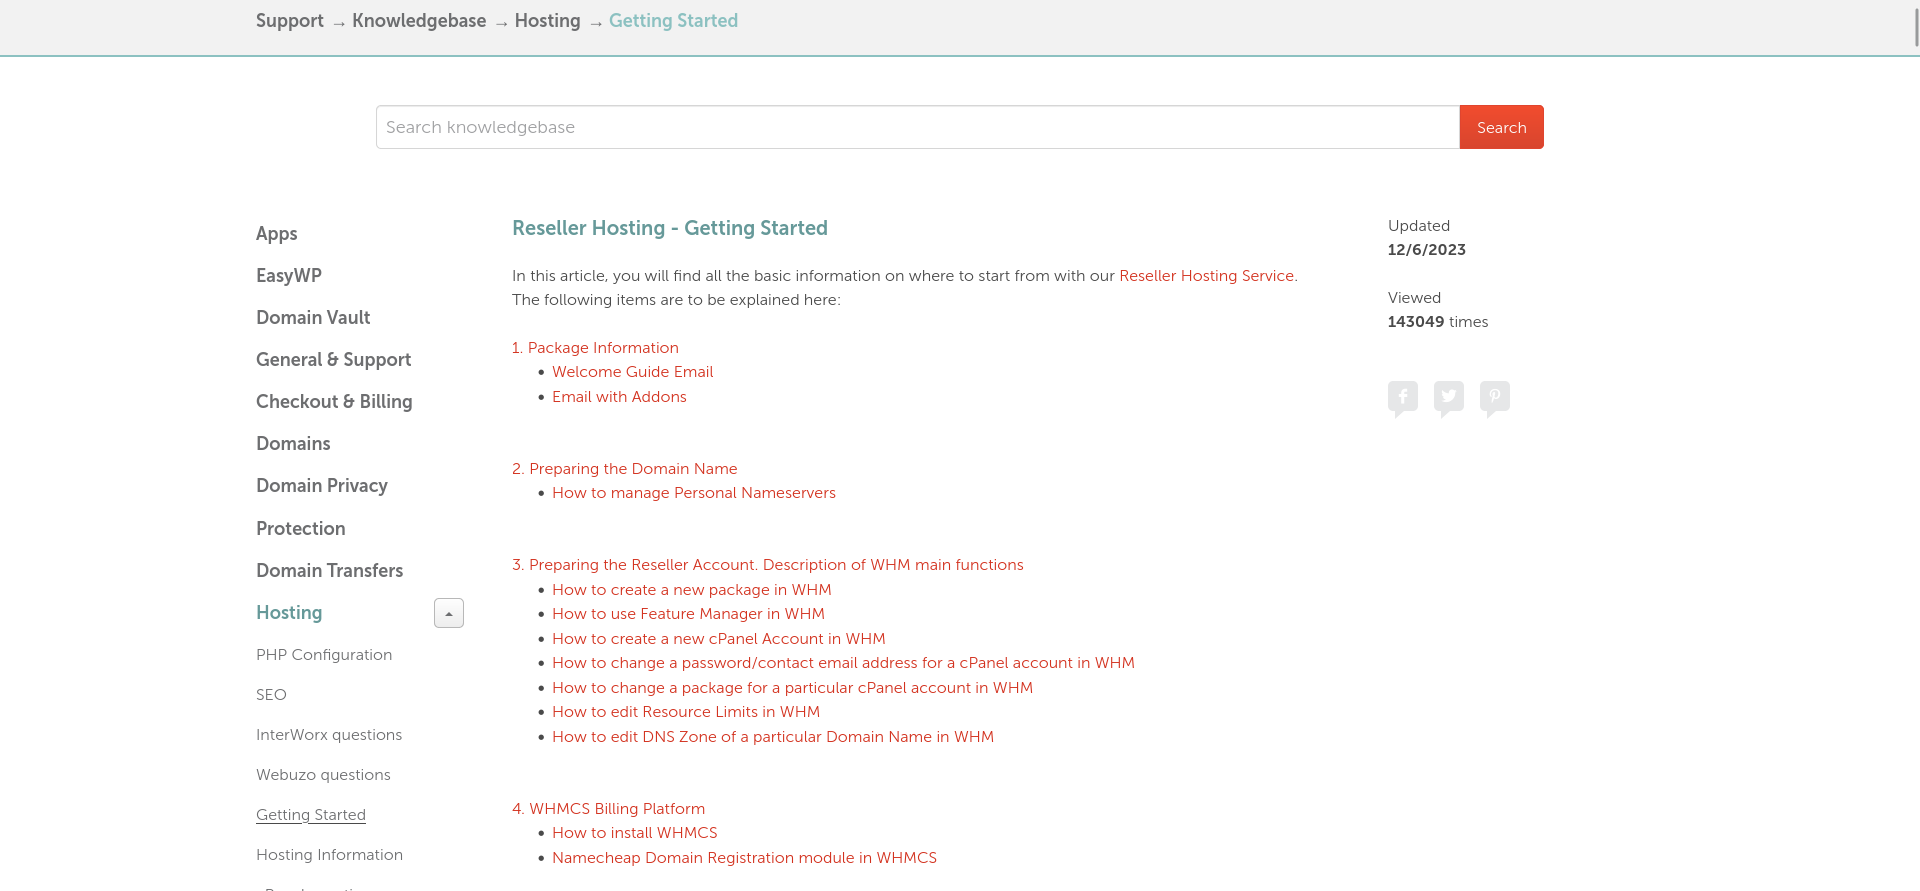Viewport: 1920px width, 891px height.
Task: Open How to create cPanel Account link
Action: pos(719,639)
